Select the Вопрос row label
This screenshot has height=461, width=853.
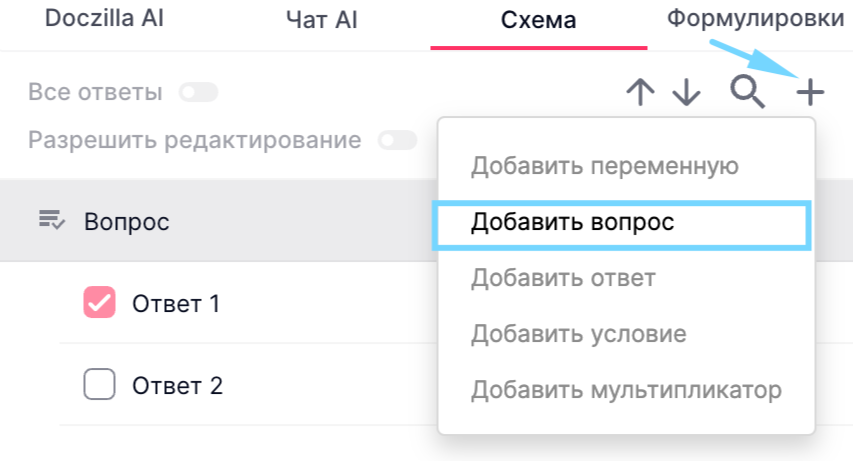pyautogui.click(x=127, y=221)
